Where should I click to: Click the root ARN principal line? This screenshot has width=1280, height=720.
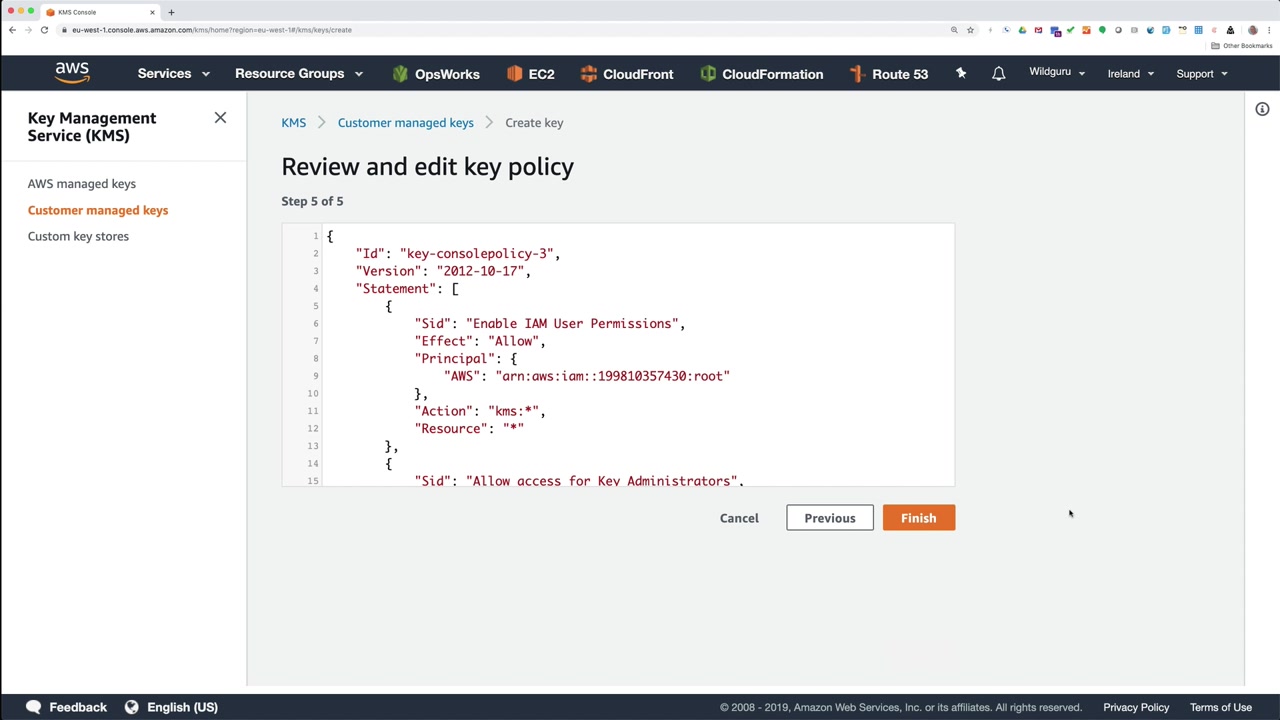(587, 376)
